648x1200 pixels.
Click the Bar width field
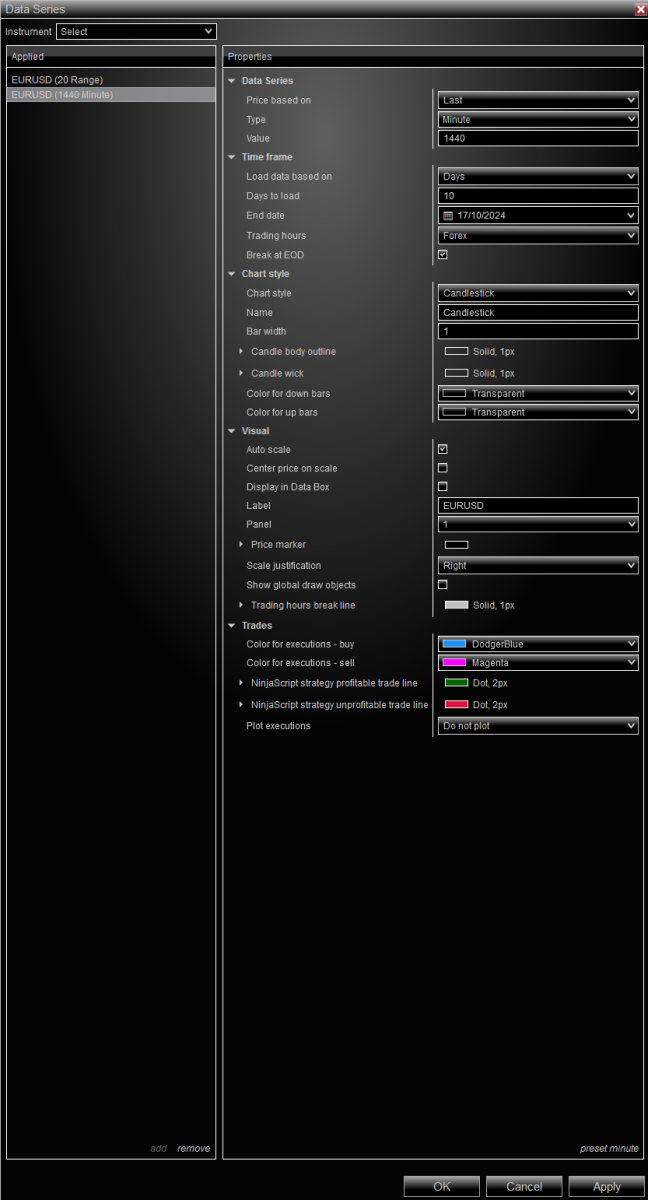pyautogui.click(x=538, y=331)
